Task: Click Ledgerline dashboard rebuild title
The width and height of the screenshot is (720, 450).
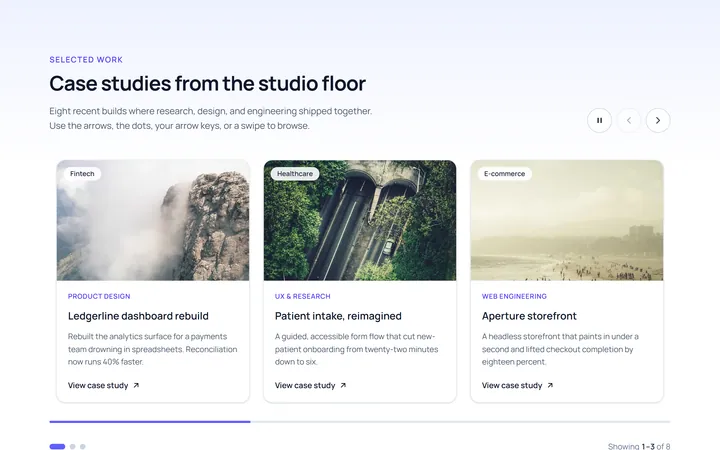Action: [x=138, y=316]
